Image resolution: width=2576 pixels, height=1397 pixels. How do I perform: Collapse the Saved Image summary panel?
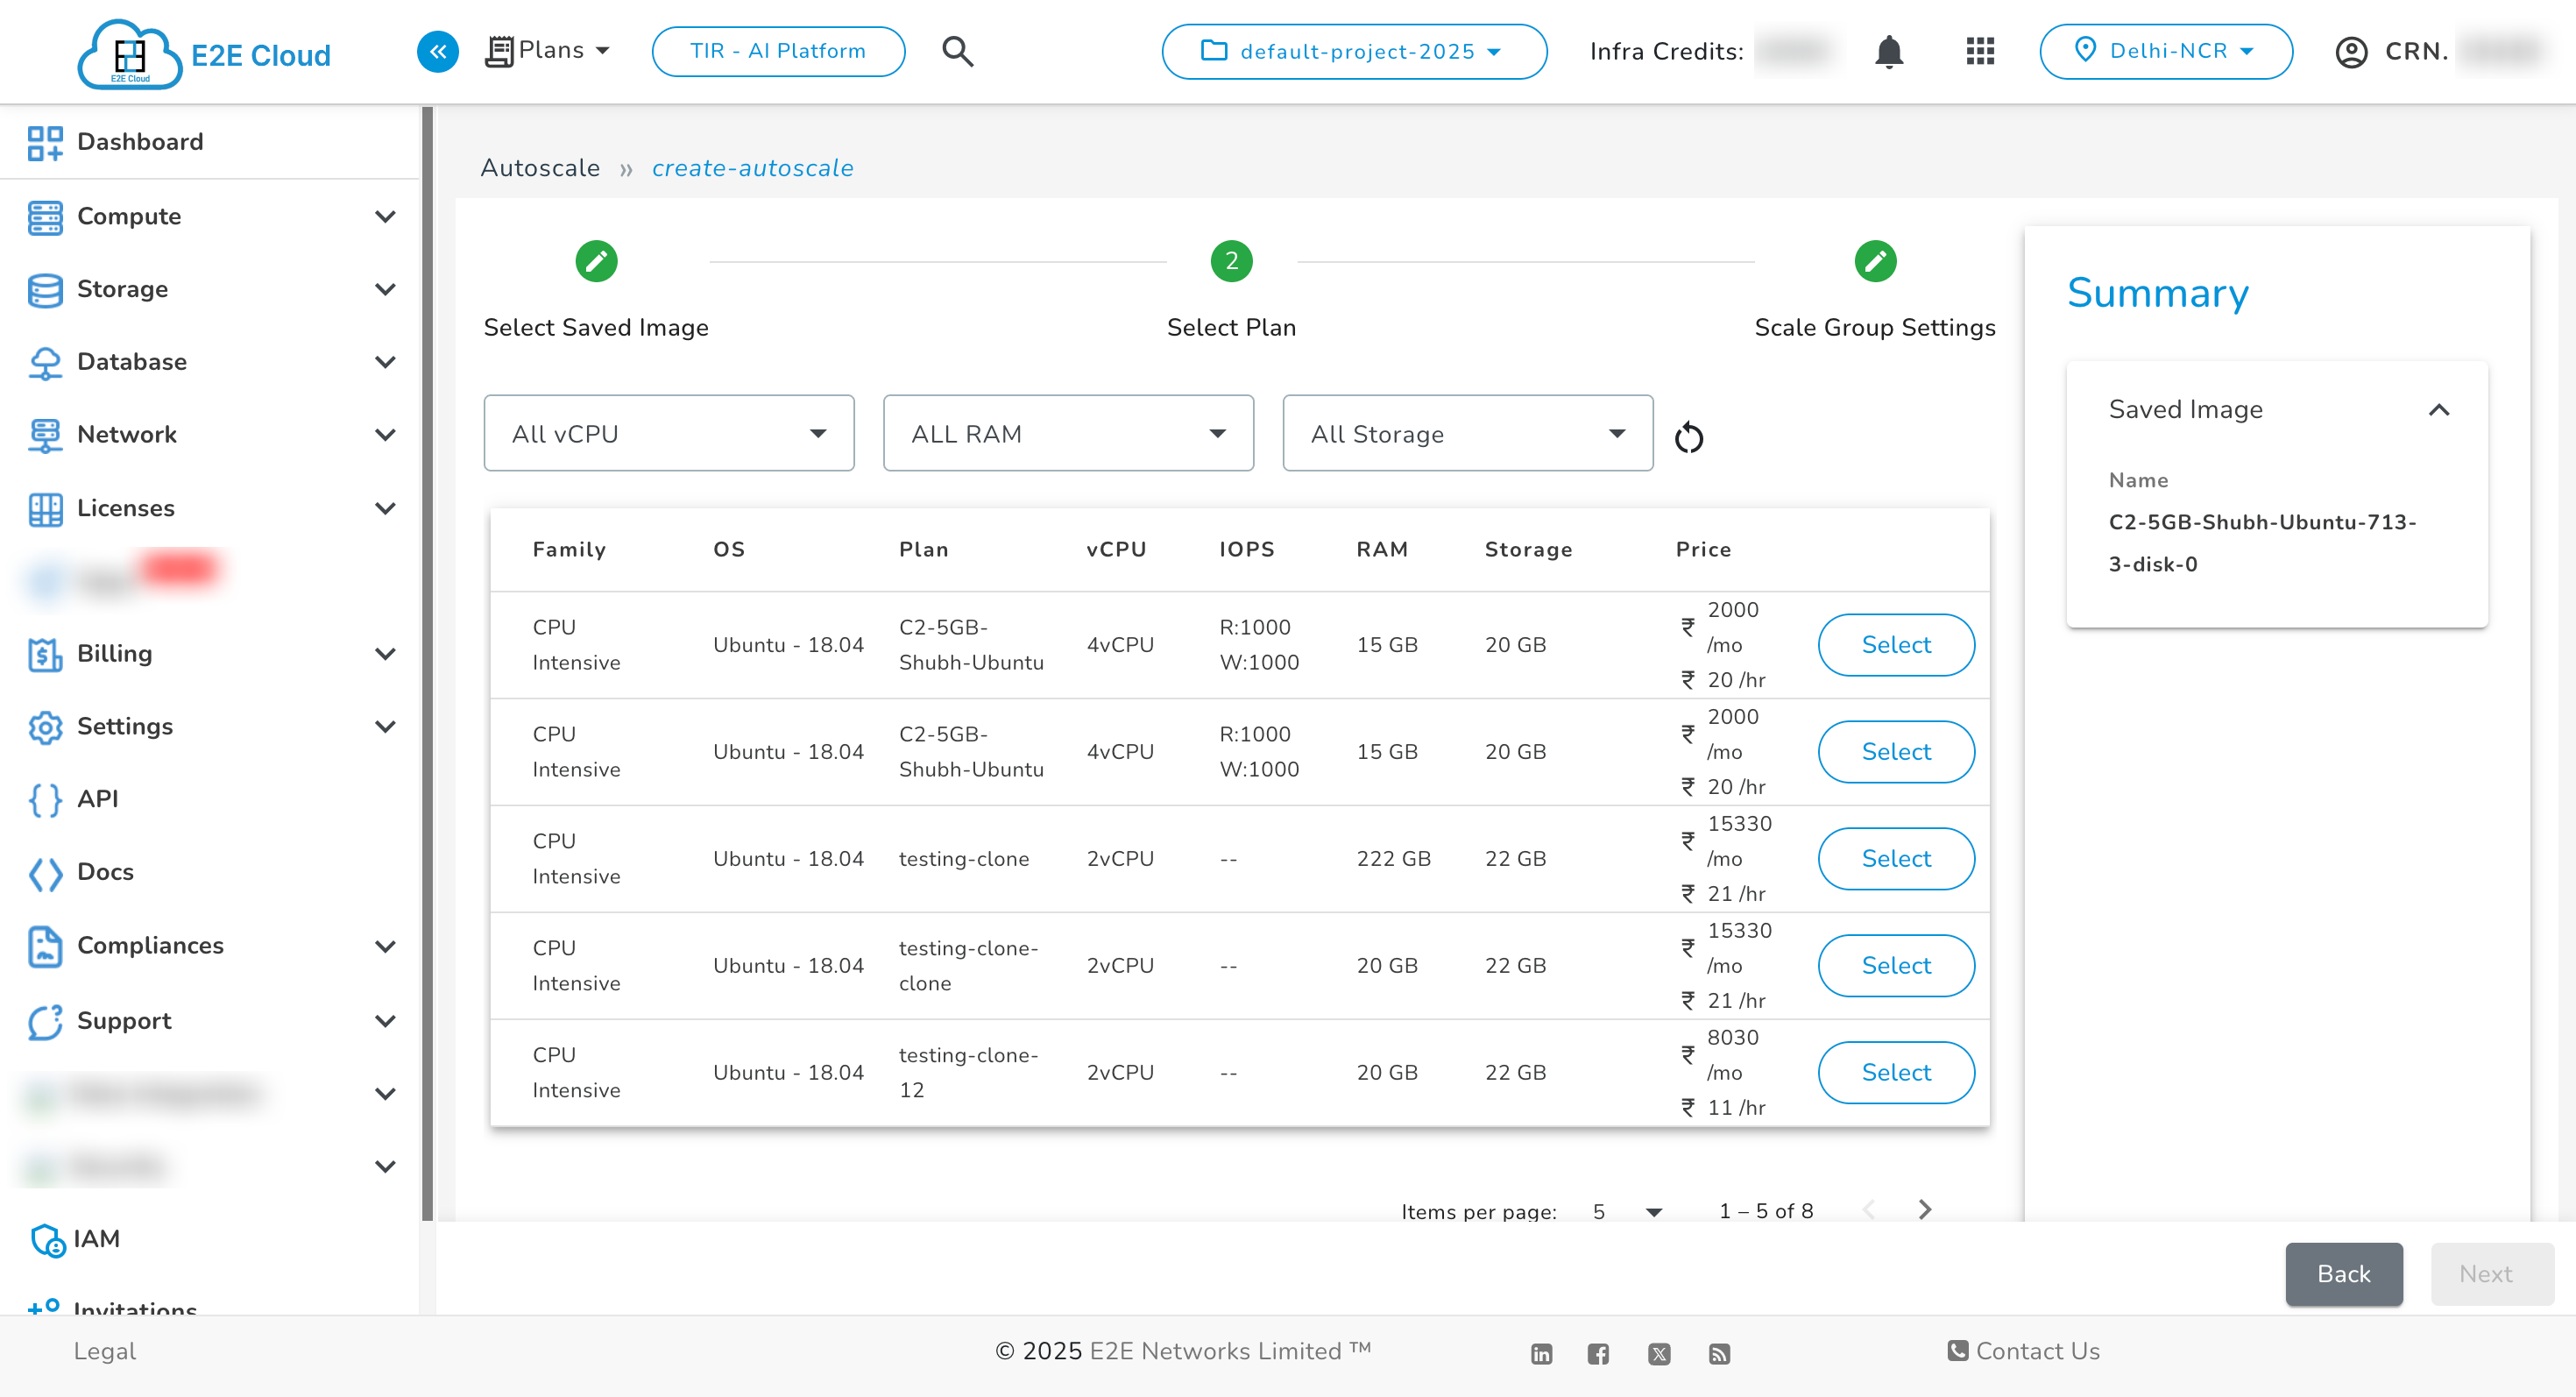tap(2438, 410)
